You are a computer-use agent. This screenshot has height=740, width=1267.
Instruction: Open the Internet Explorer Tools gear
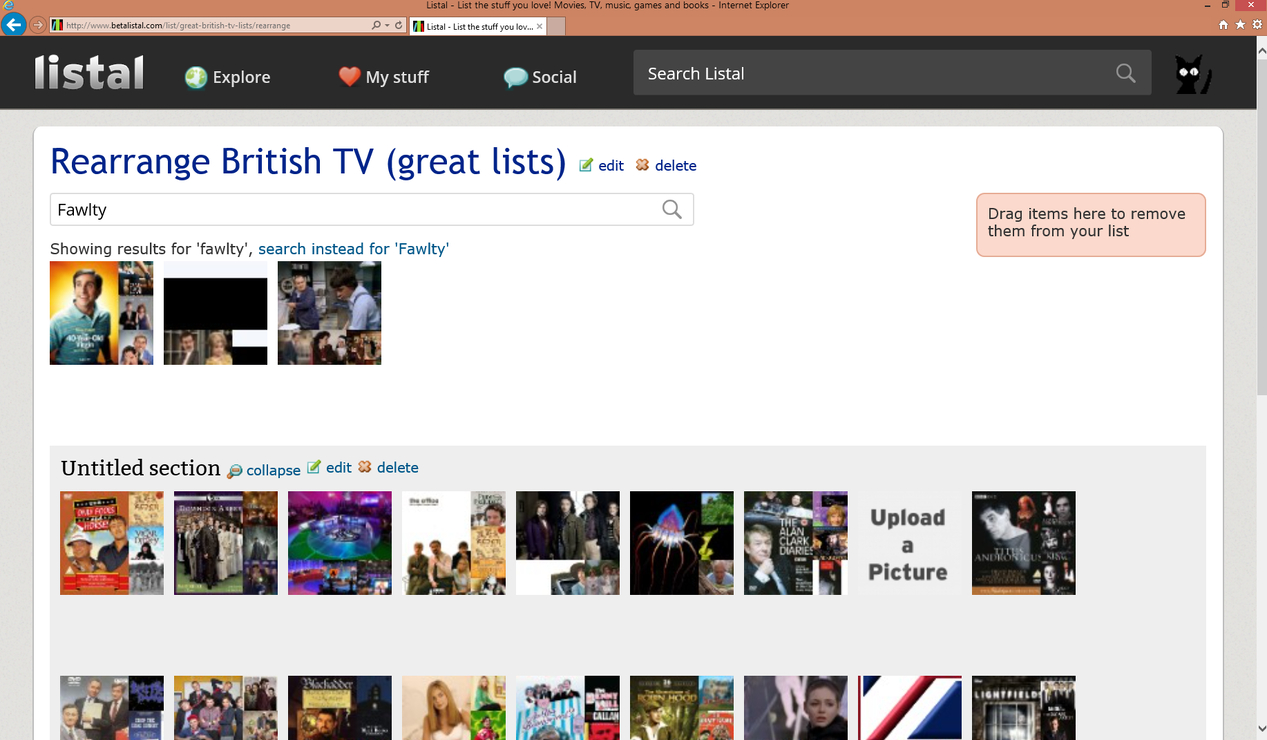(x=1257, y=25)
